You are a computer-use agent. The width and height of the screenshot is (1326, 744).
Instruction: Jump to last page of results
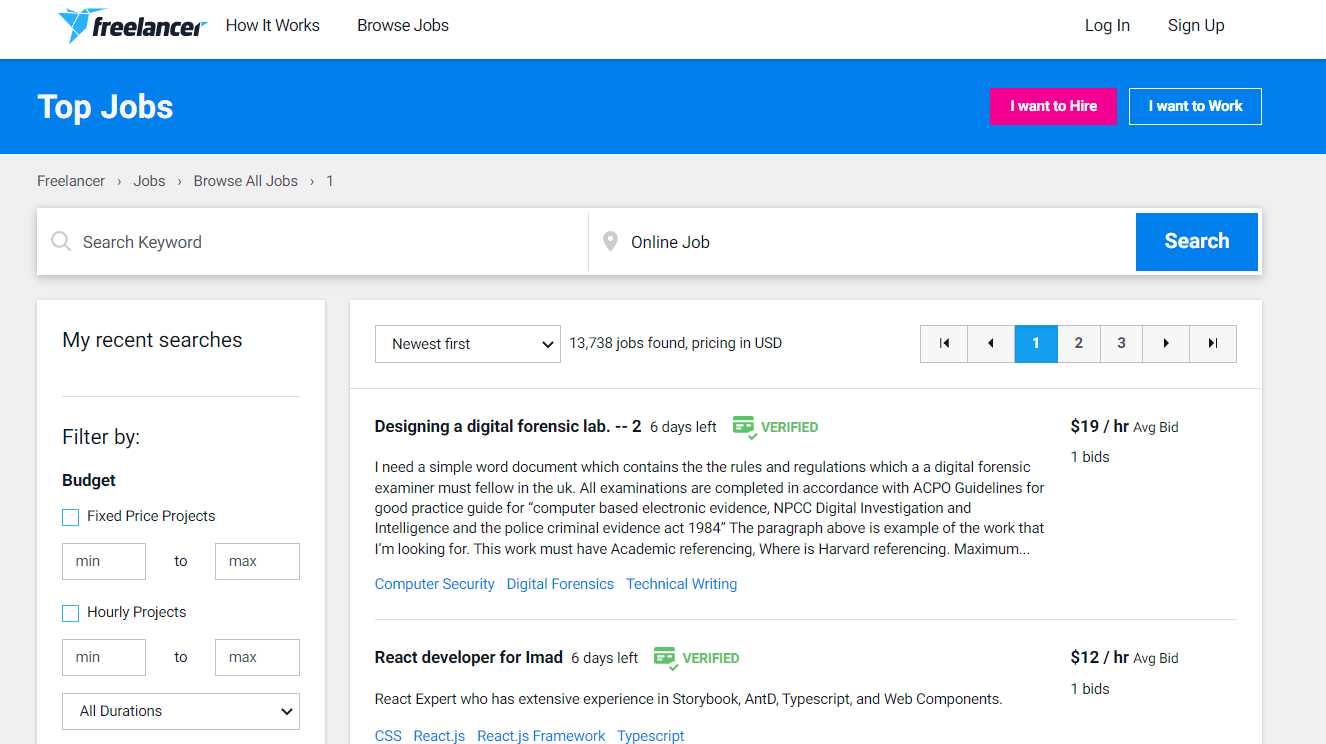click(x=1213, y=344)
